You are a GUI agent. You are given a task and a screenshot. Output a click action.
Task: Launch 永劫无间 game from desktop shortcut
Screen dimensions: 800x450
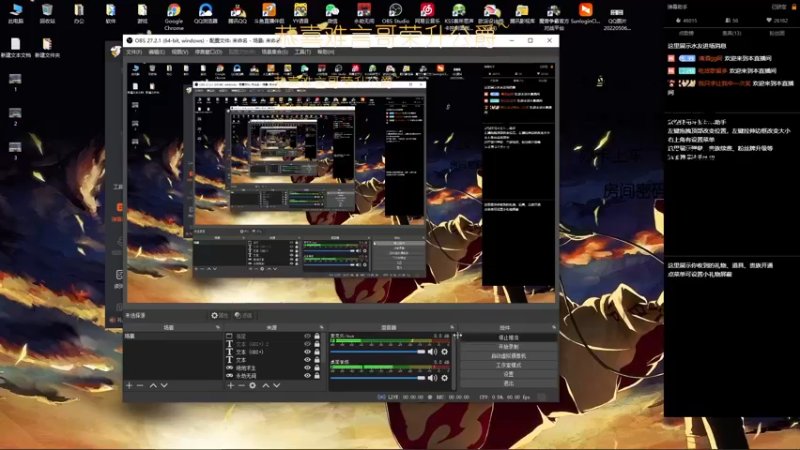tap(364, 14)
